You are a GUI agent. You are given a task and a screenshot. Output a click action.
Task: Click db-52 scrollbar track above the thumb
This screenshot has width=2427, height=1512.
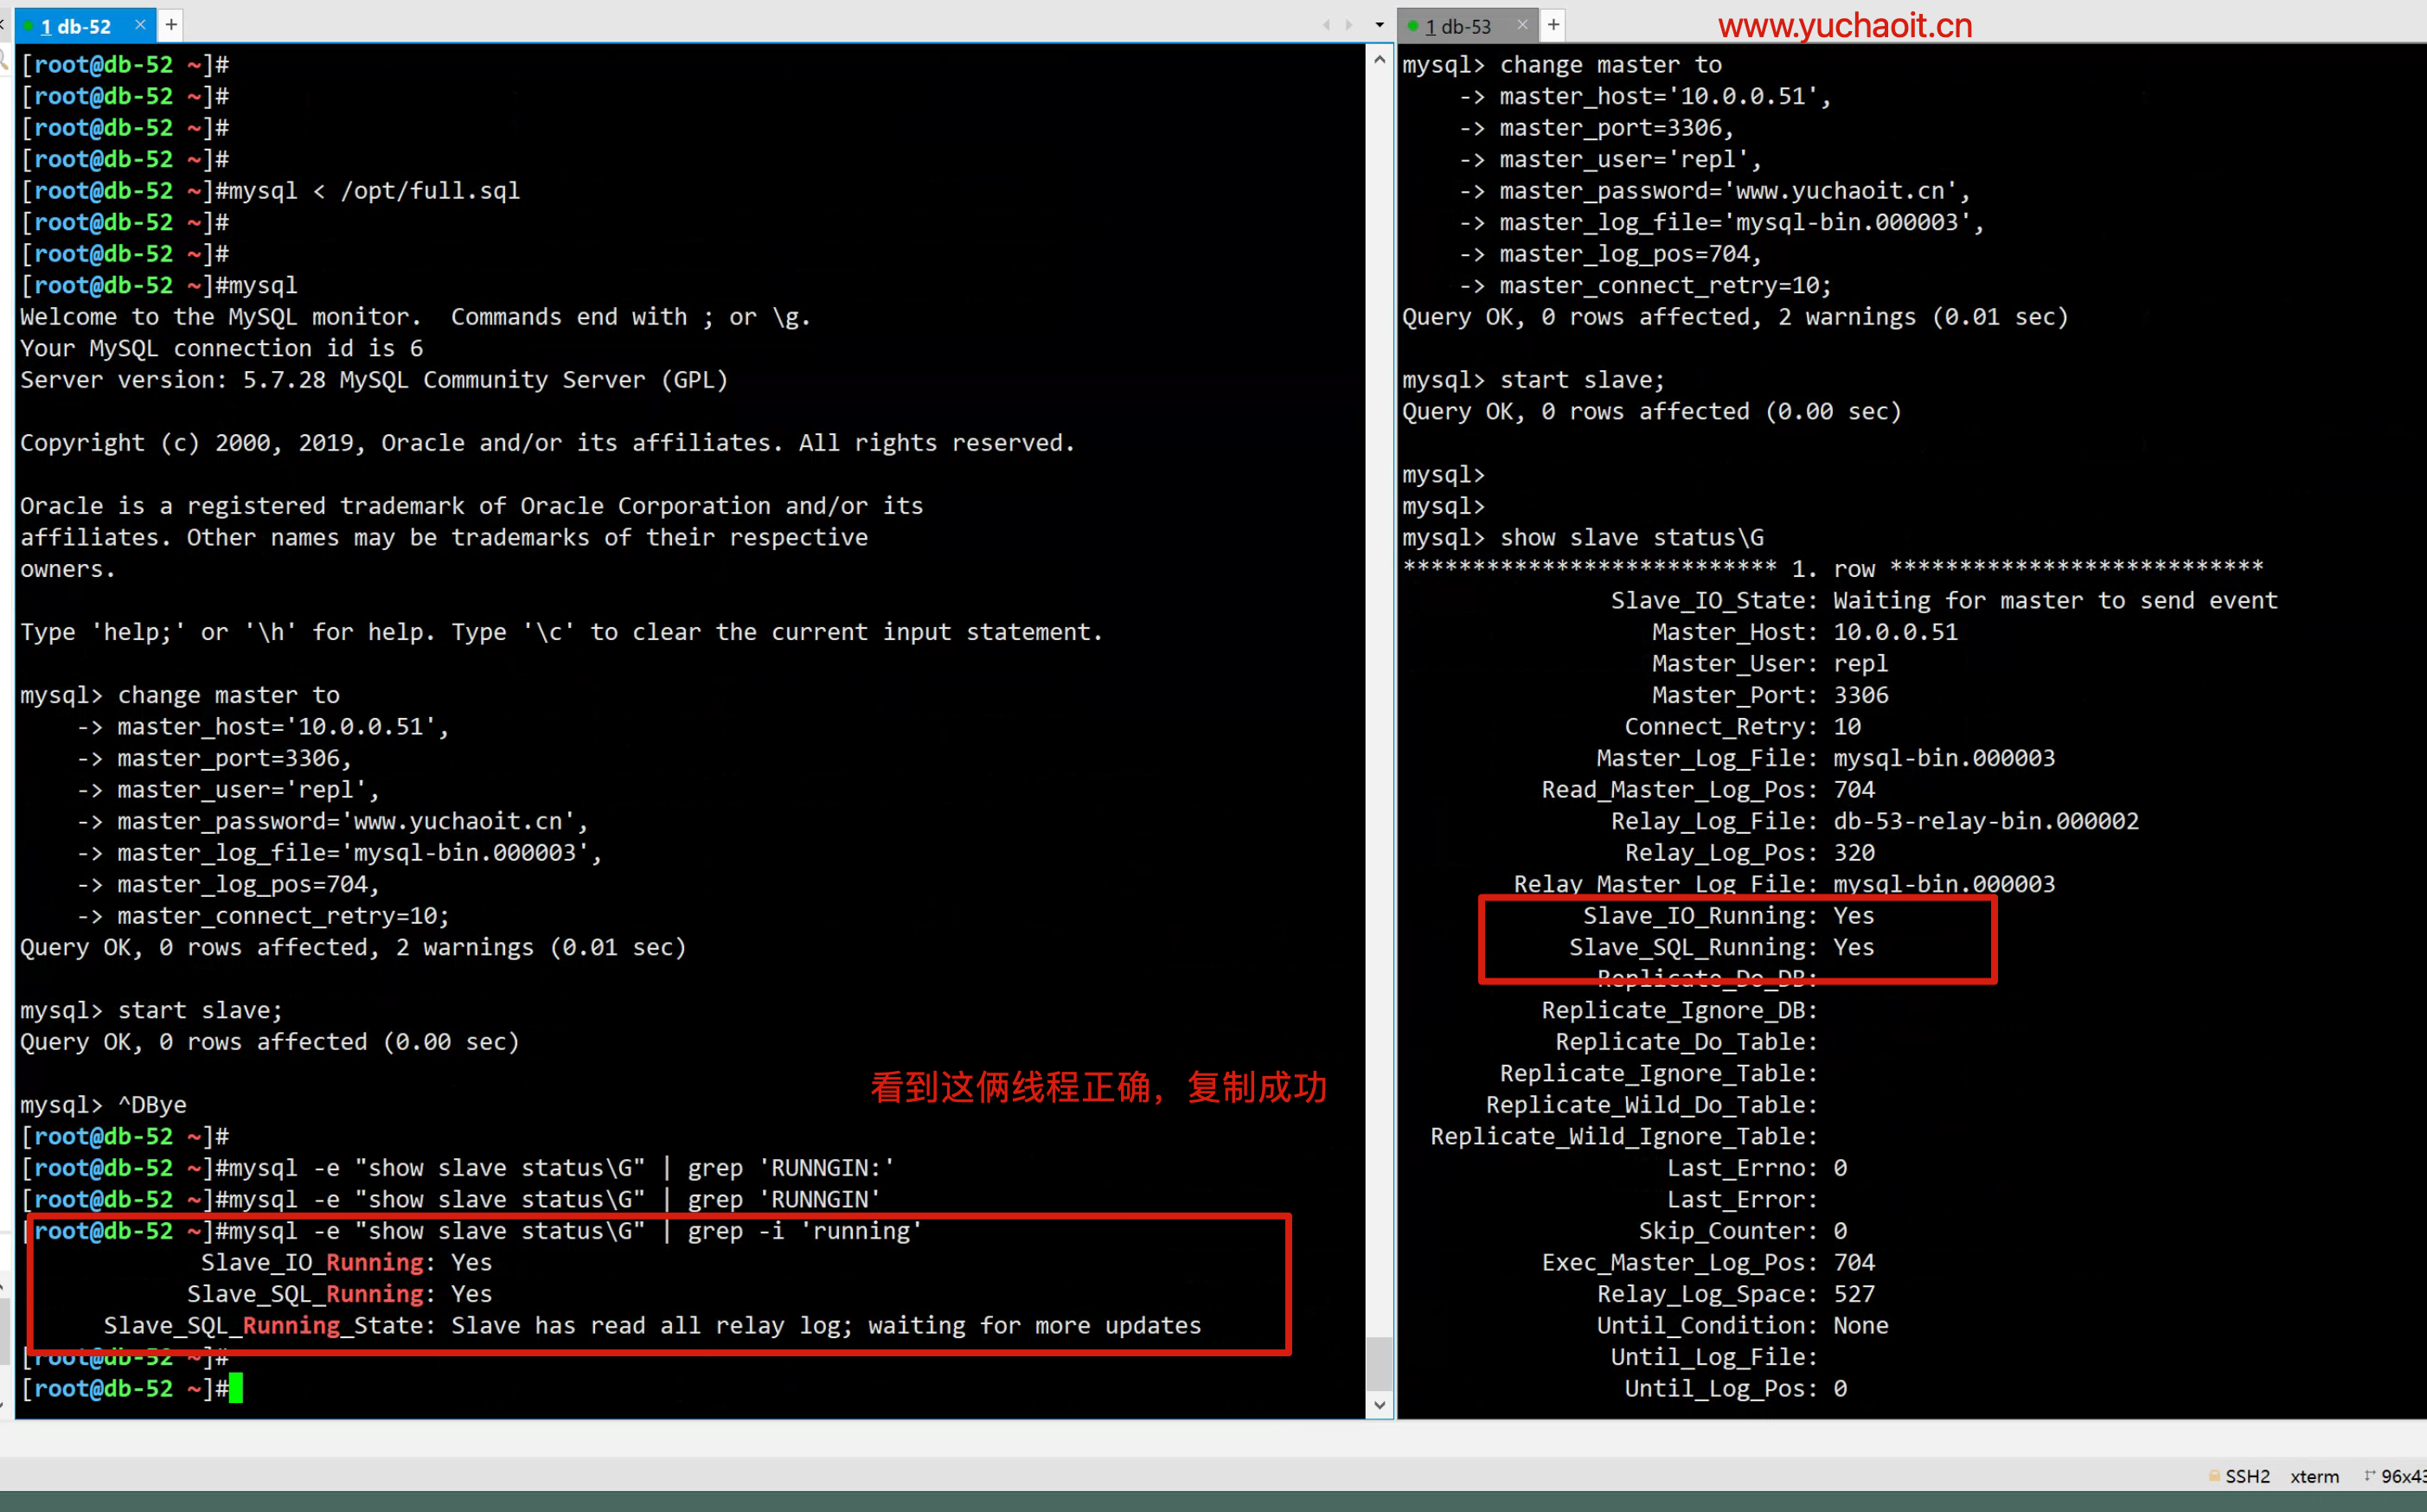coord(1380,700)
